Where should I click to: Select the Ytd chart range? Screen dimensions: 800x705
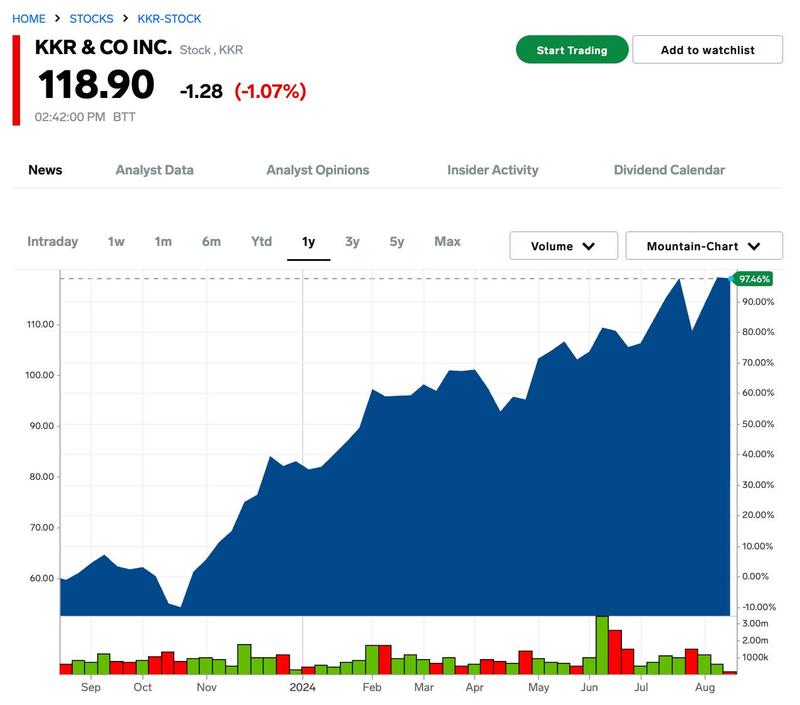261,241
